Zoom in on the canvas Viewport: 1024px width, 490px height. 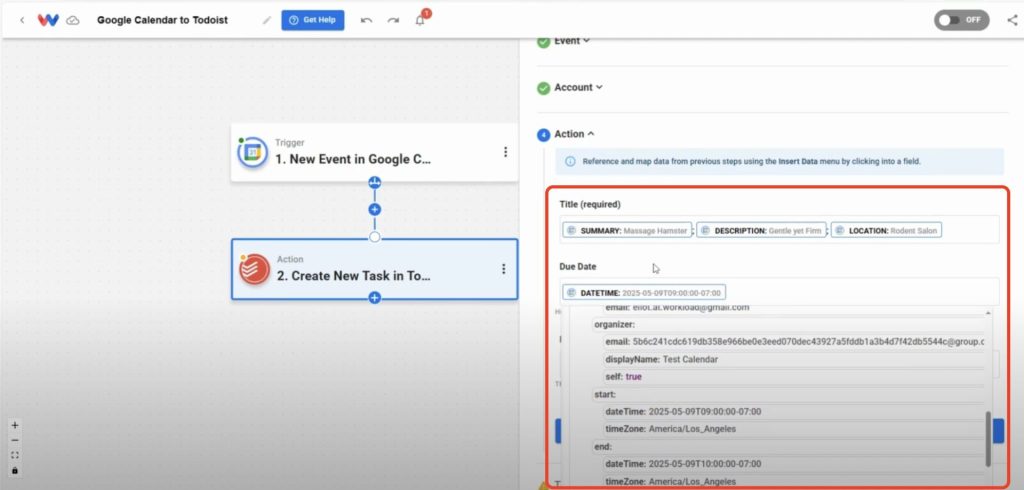click(15, 425)
